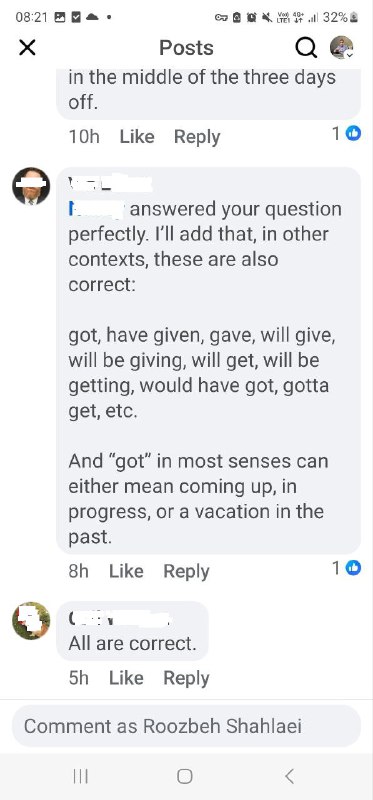The image size is (373, 800).
Task: Focus the Comment as Roozbeh Shahlaei field
Action: 186,726
